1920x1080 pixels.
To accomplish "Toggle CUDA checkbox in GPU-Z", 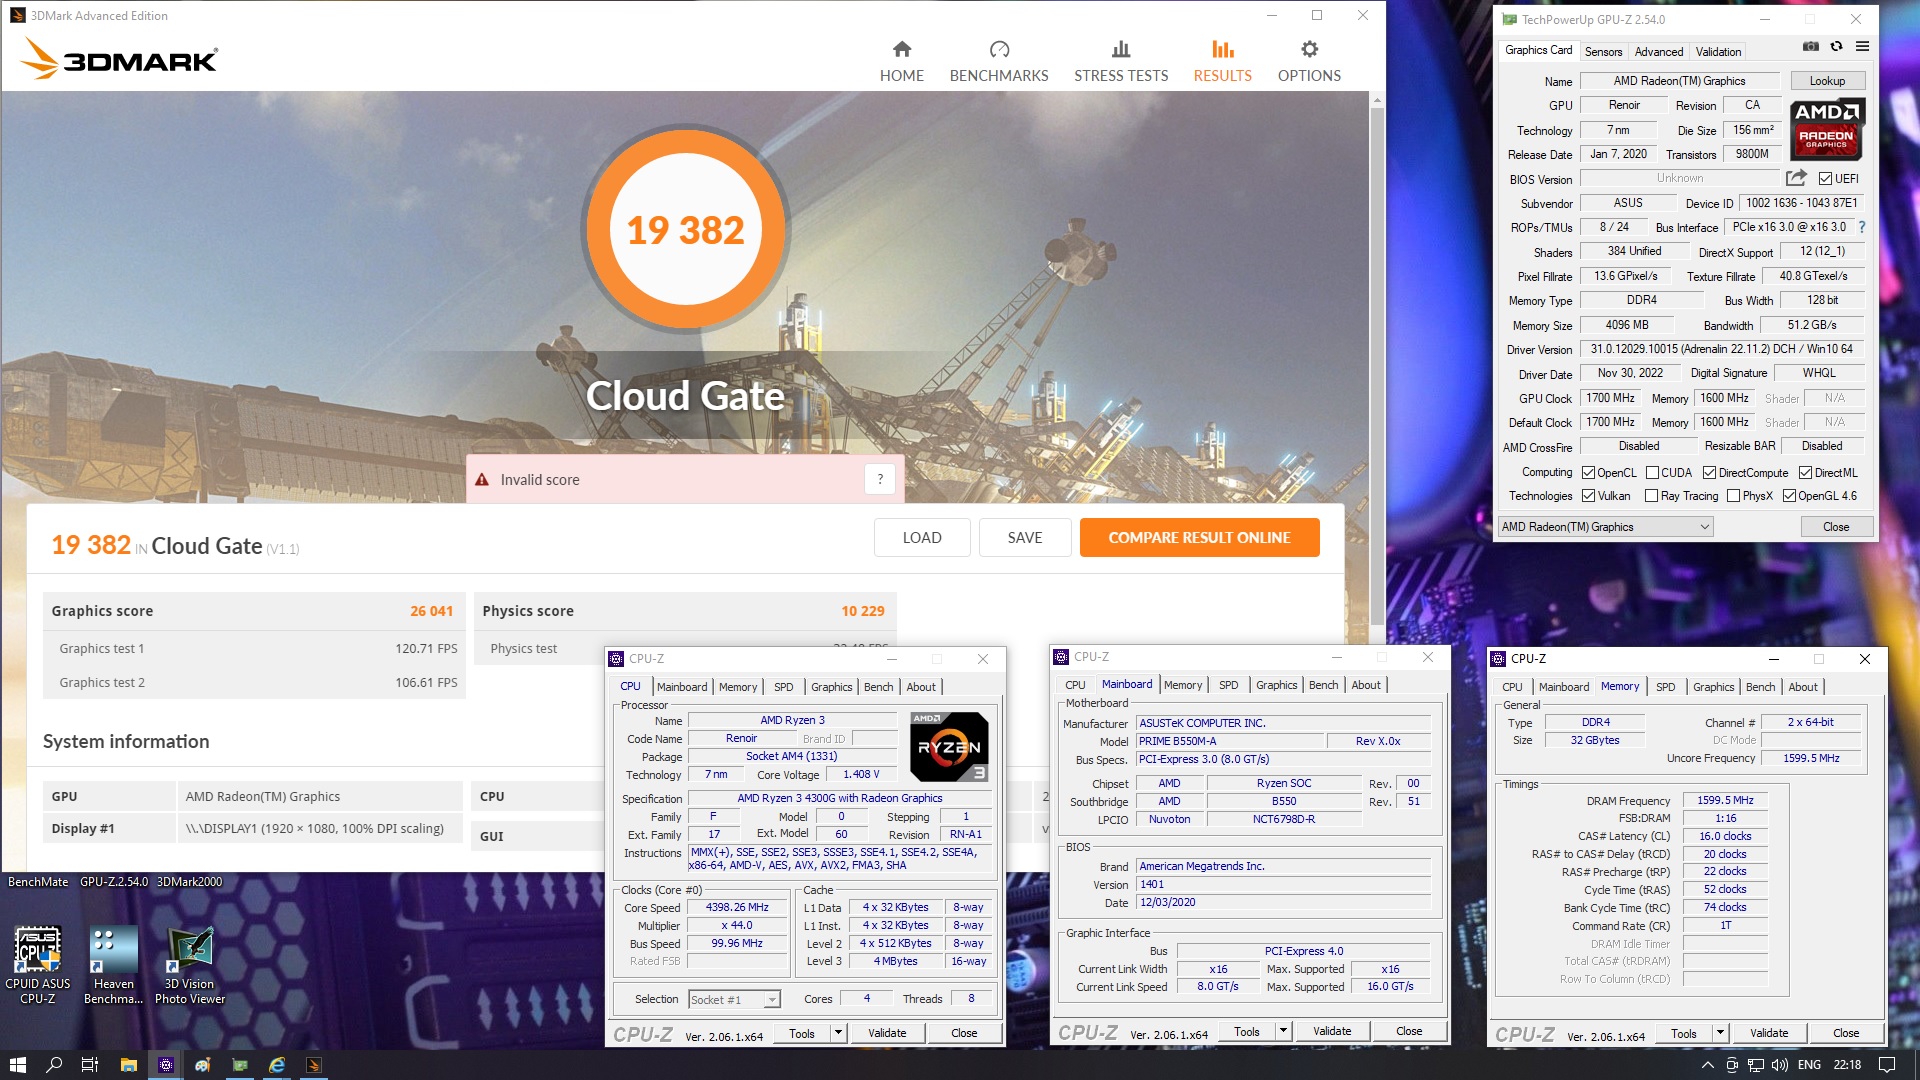I will pyautogui.click(x=1652, y=473).
